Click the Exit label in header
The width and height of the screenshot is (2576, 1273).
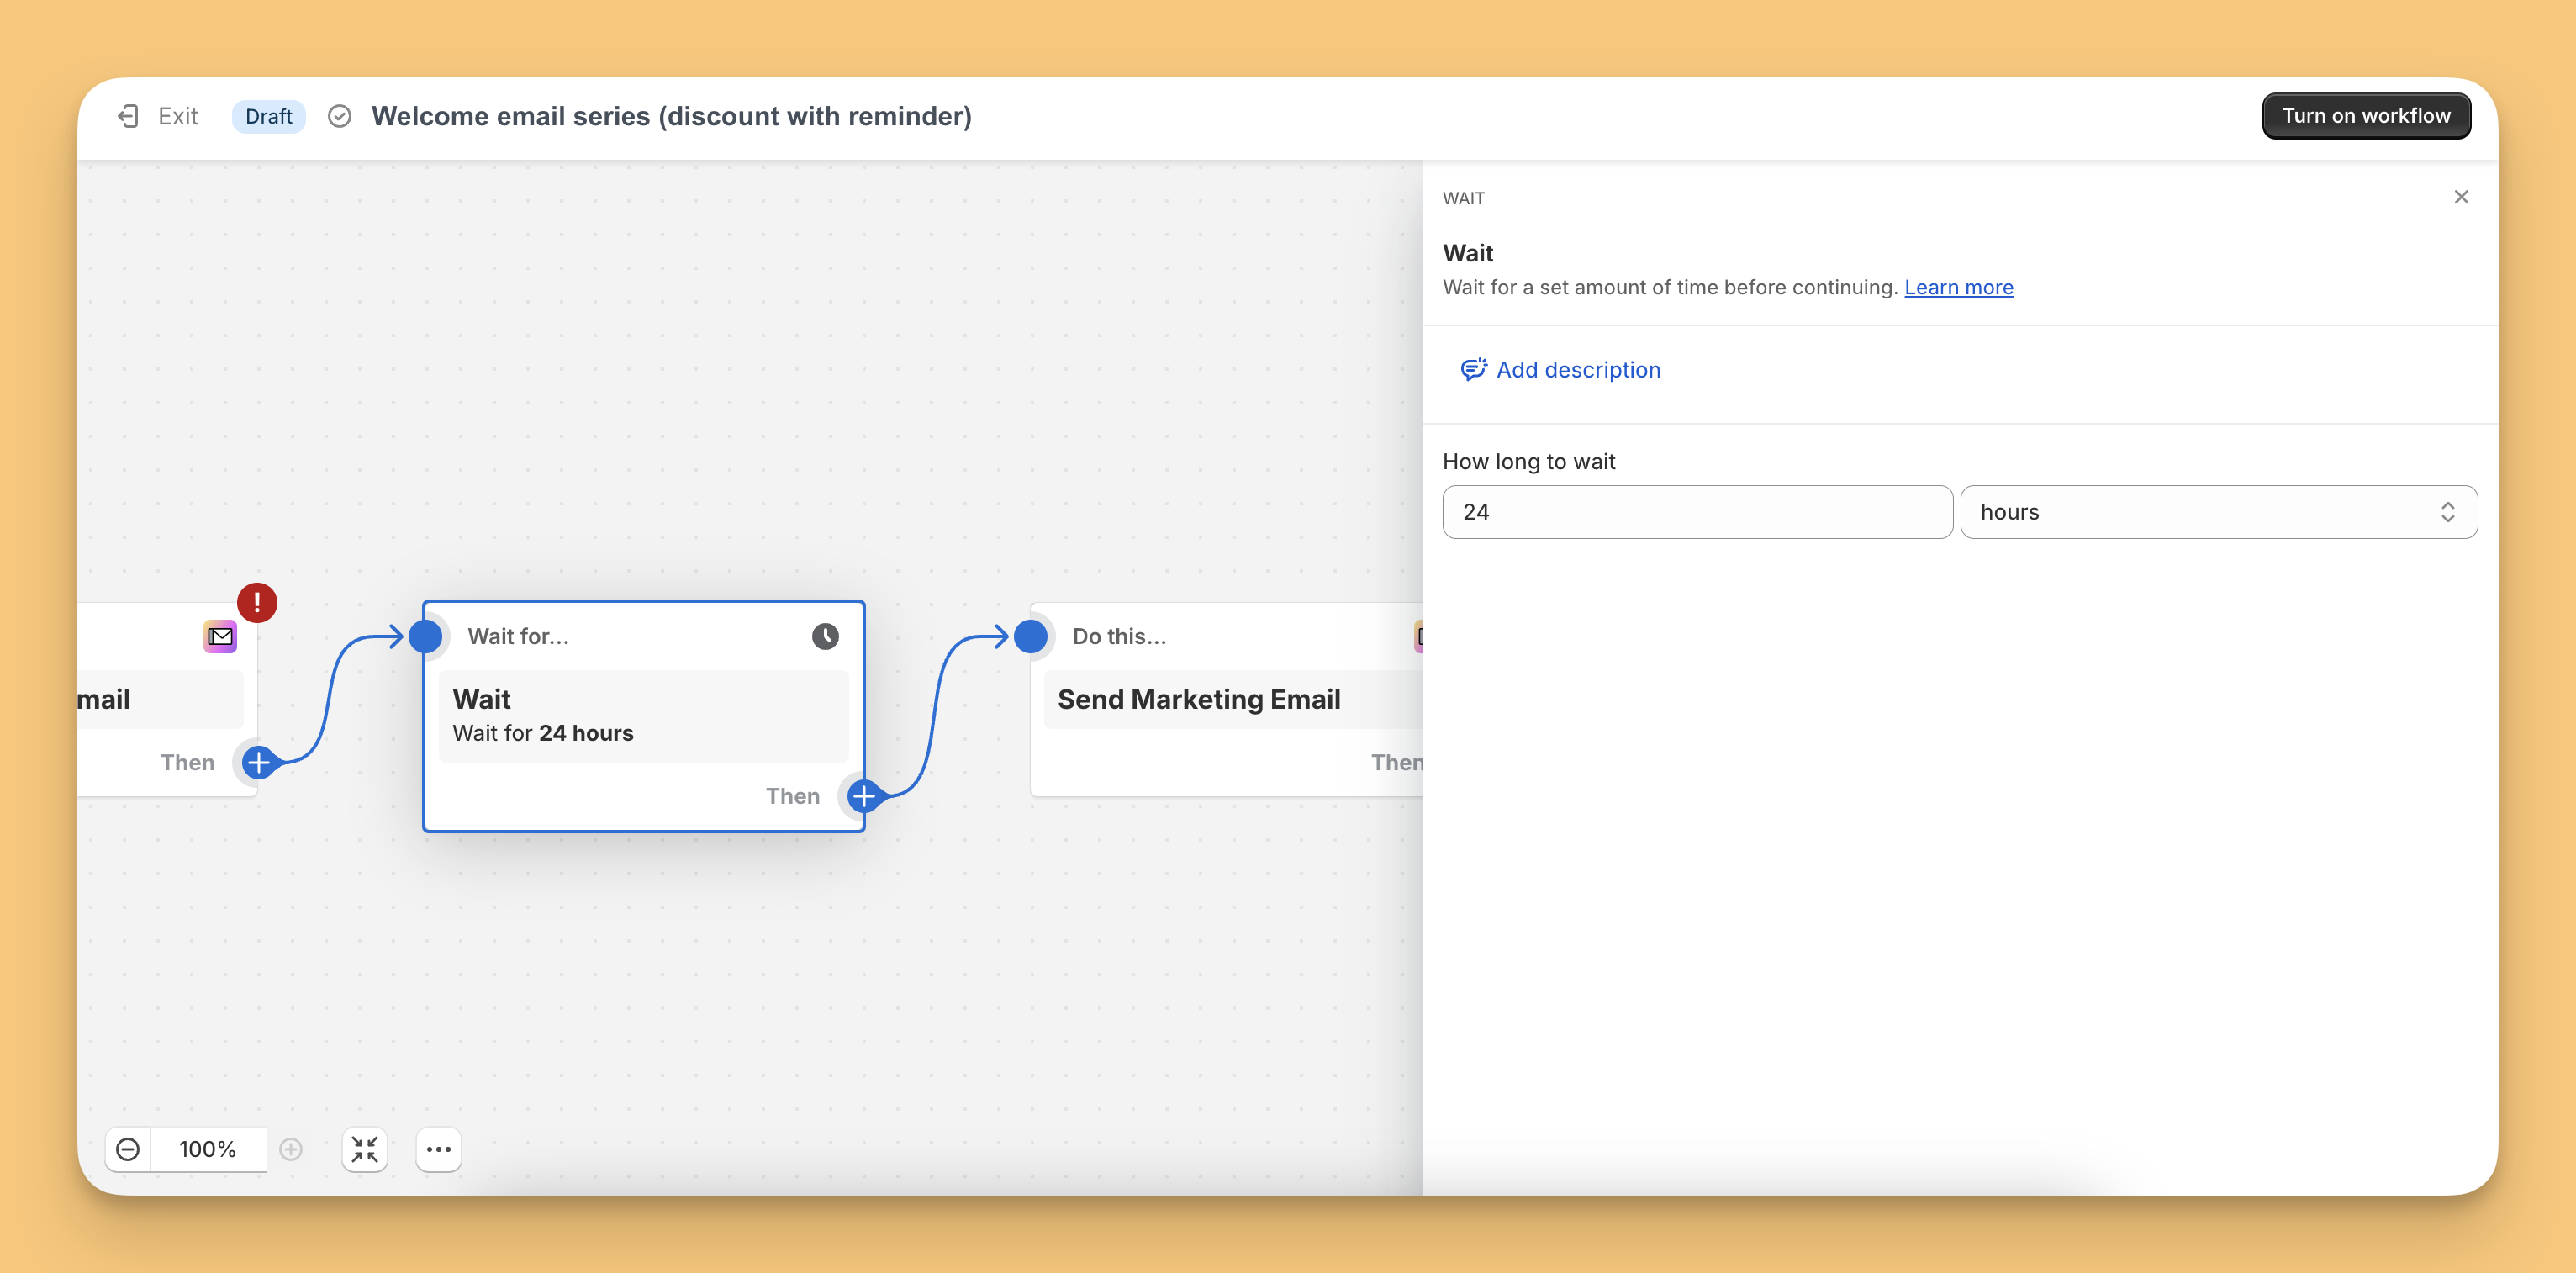click(x=178, y=116)
